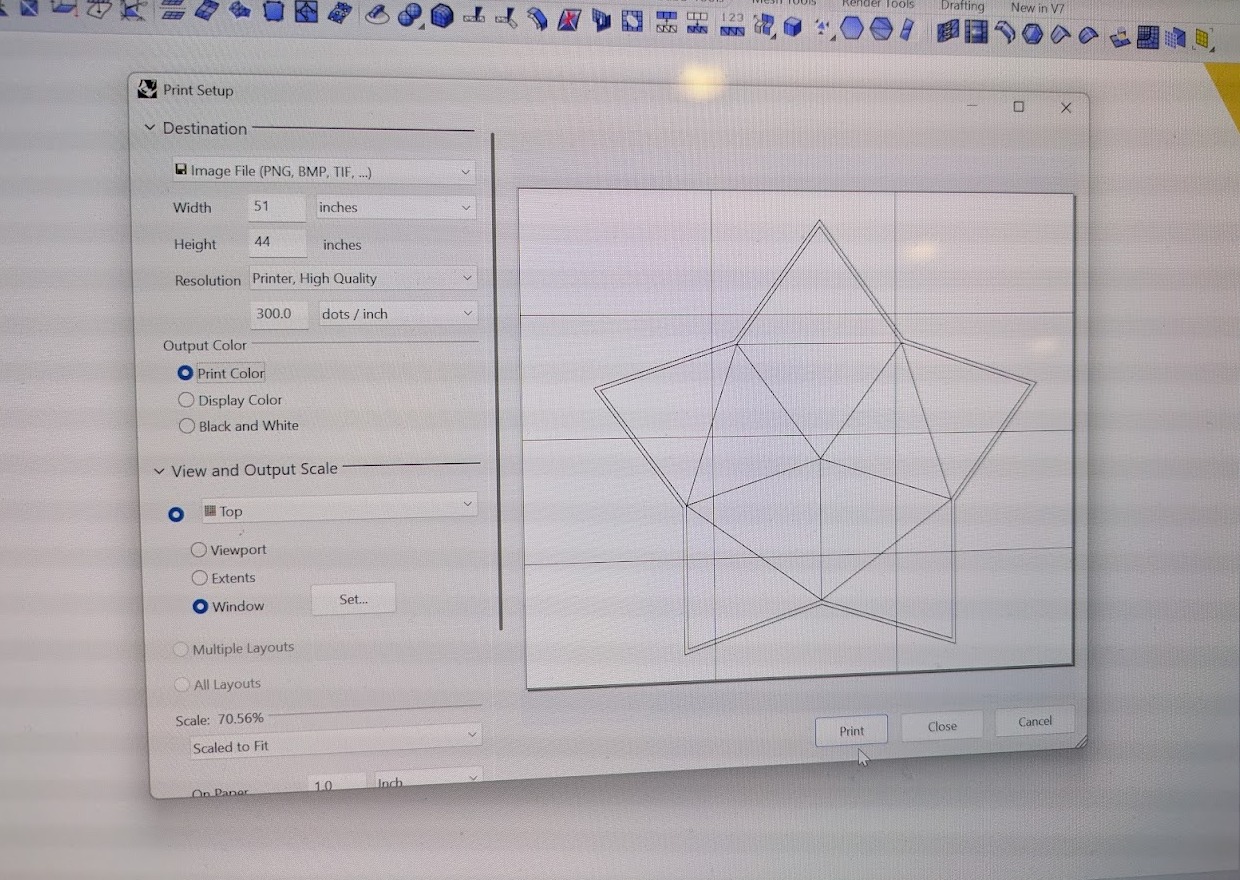Click the Set... window button
The width and height of the screenshot is (1240, 880).
[353, 599]
